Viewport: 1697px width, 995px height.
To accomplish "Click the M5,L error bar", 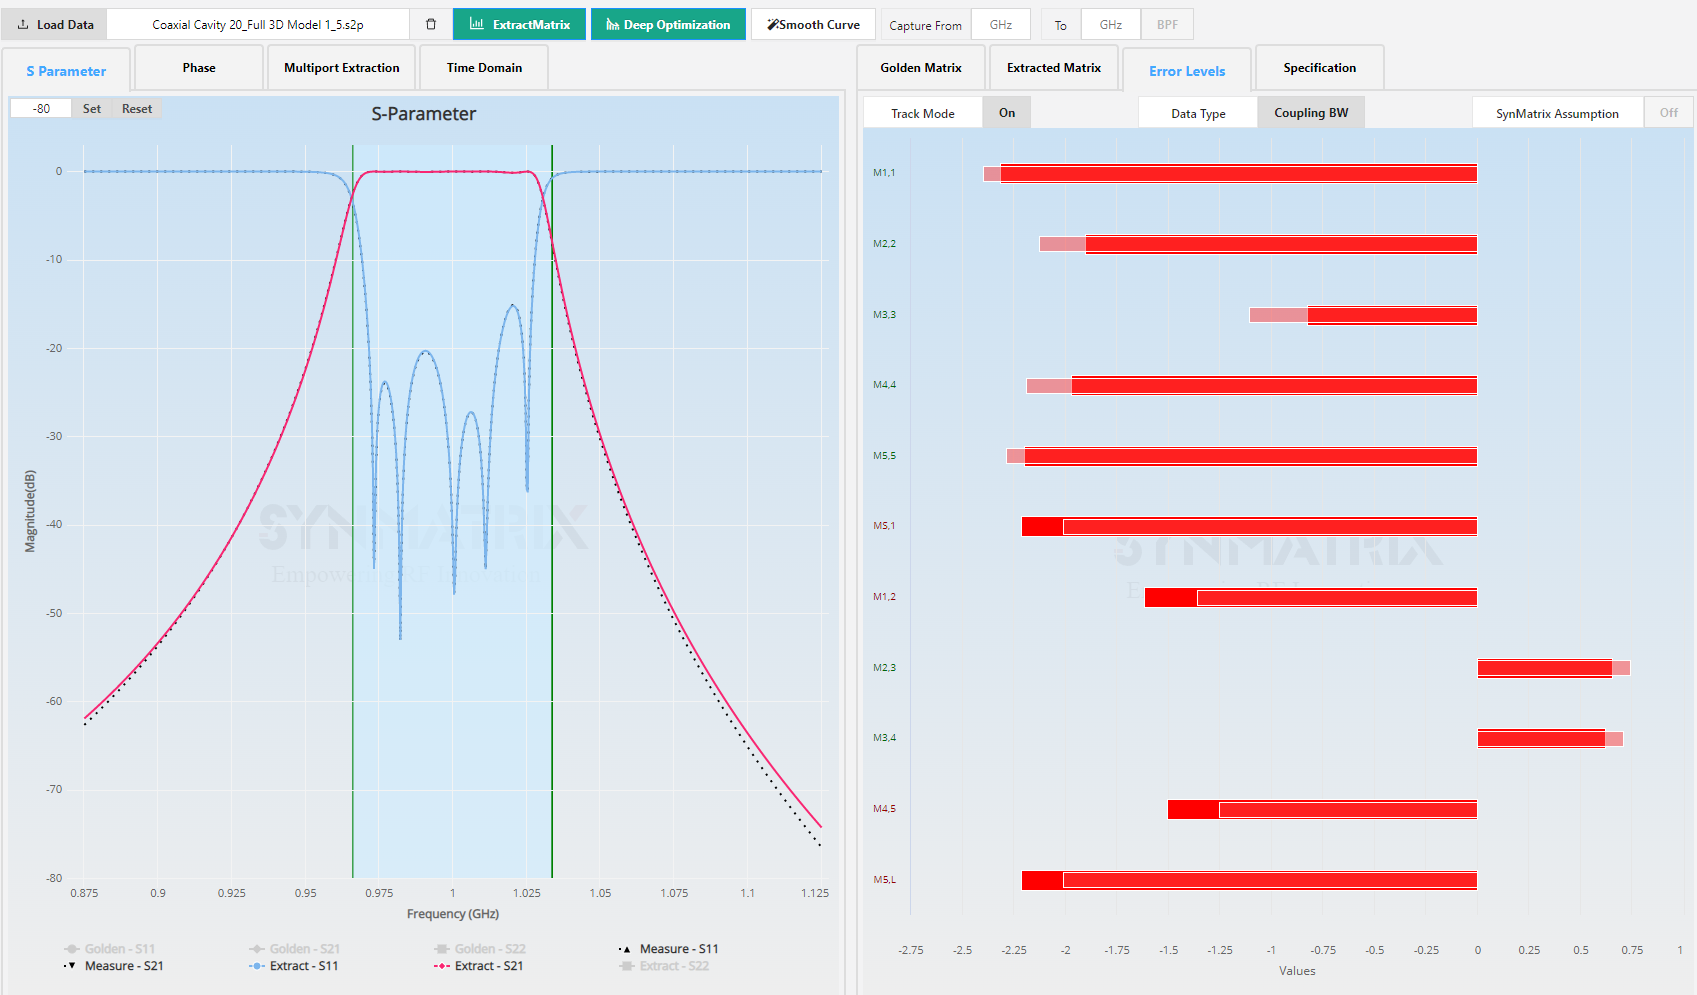I will tap(1249, 880).
